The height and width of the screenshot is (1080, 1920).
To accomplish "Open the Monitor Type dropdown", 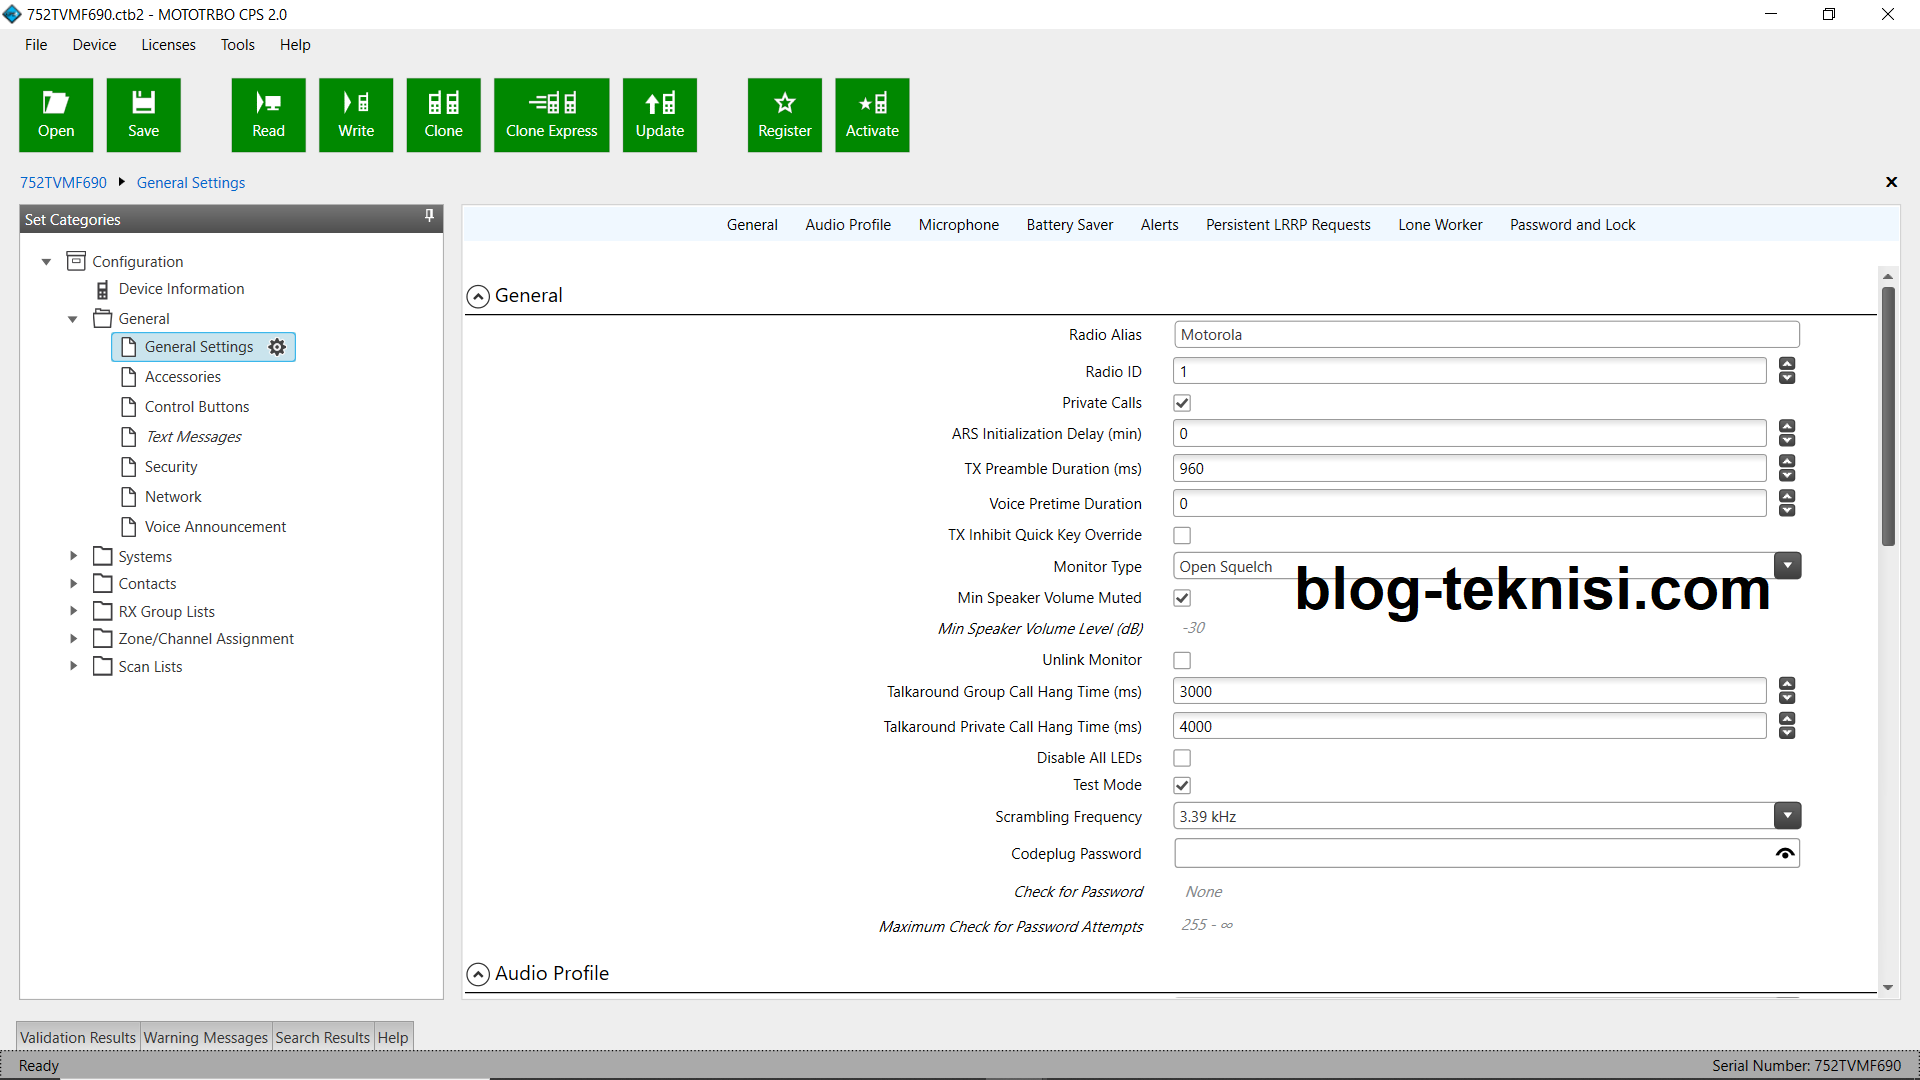I will coord(1787,566).
